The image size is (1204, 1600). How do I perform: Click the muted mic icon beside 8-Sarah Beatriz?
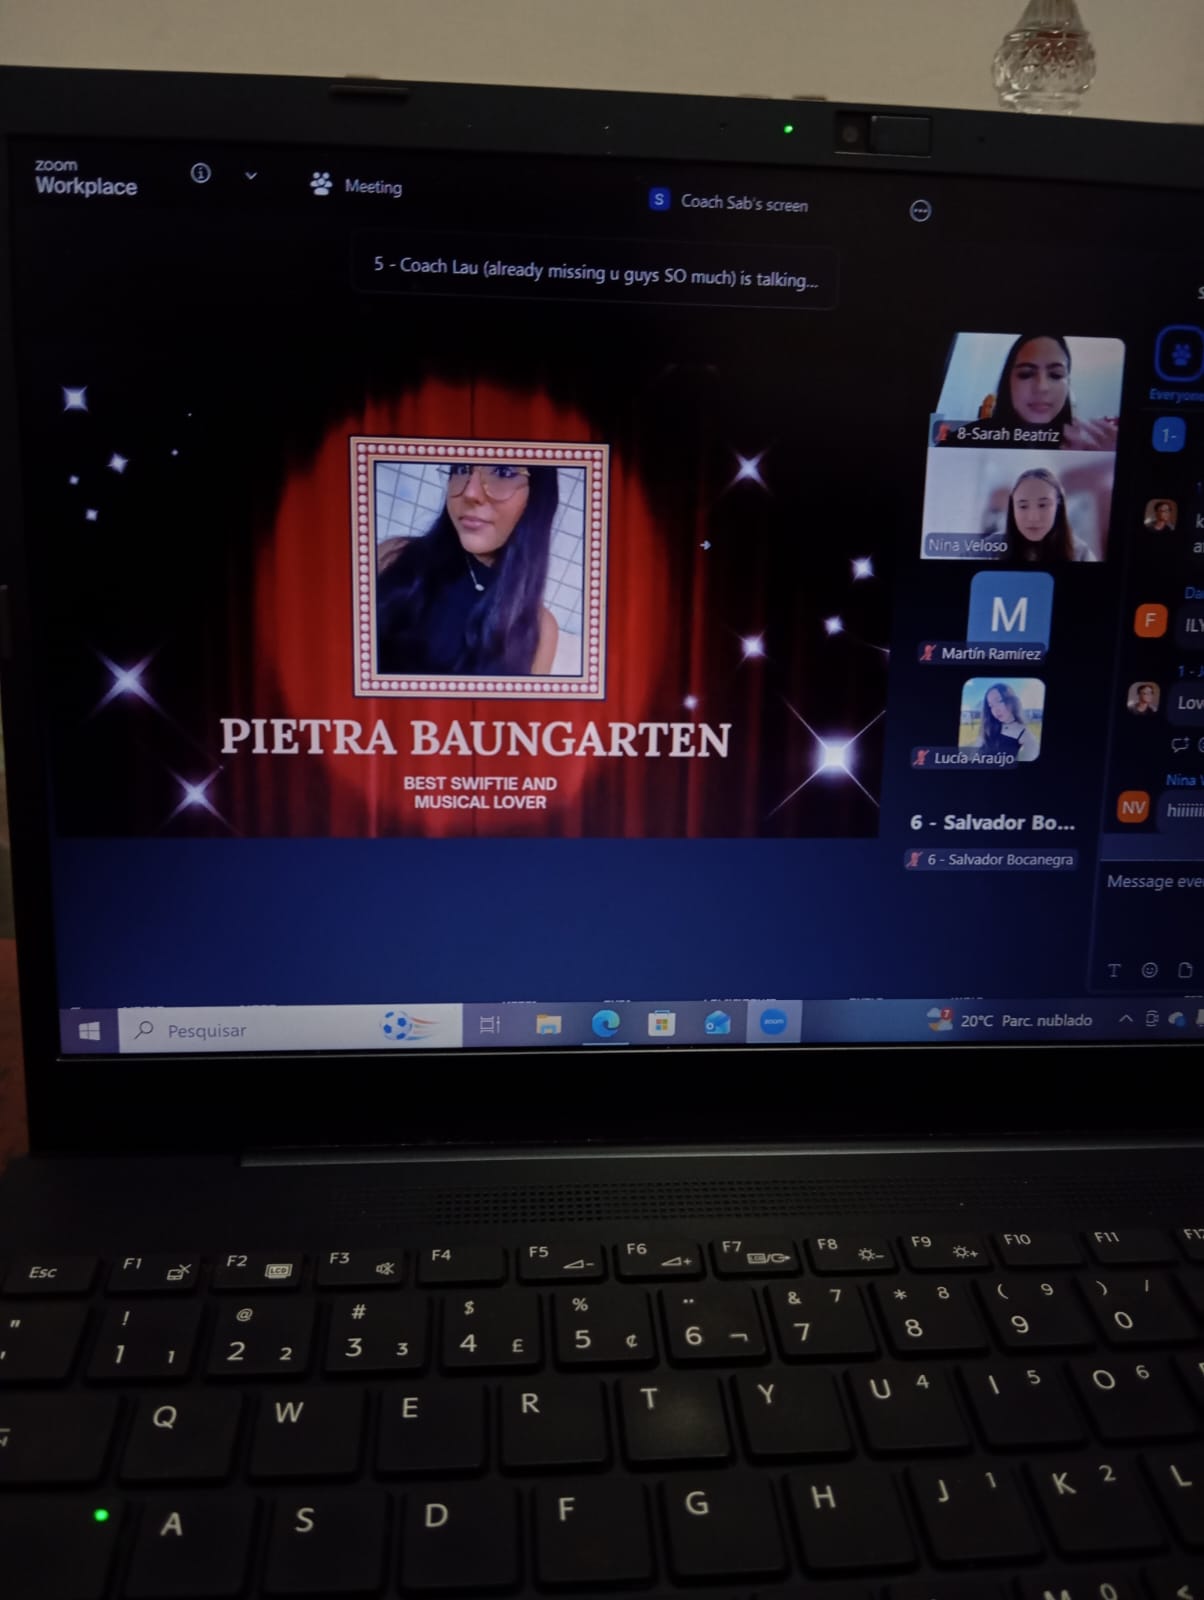pos(942,433)
